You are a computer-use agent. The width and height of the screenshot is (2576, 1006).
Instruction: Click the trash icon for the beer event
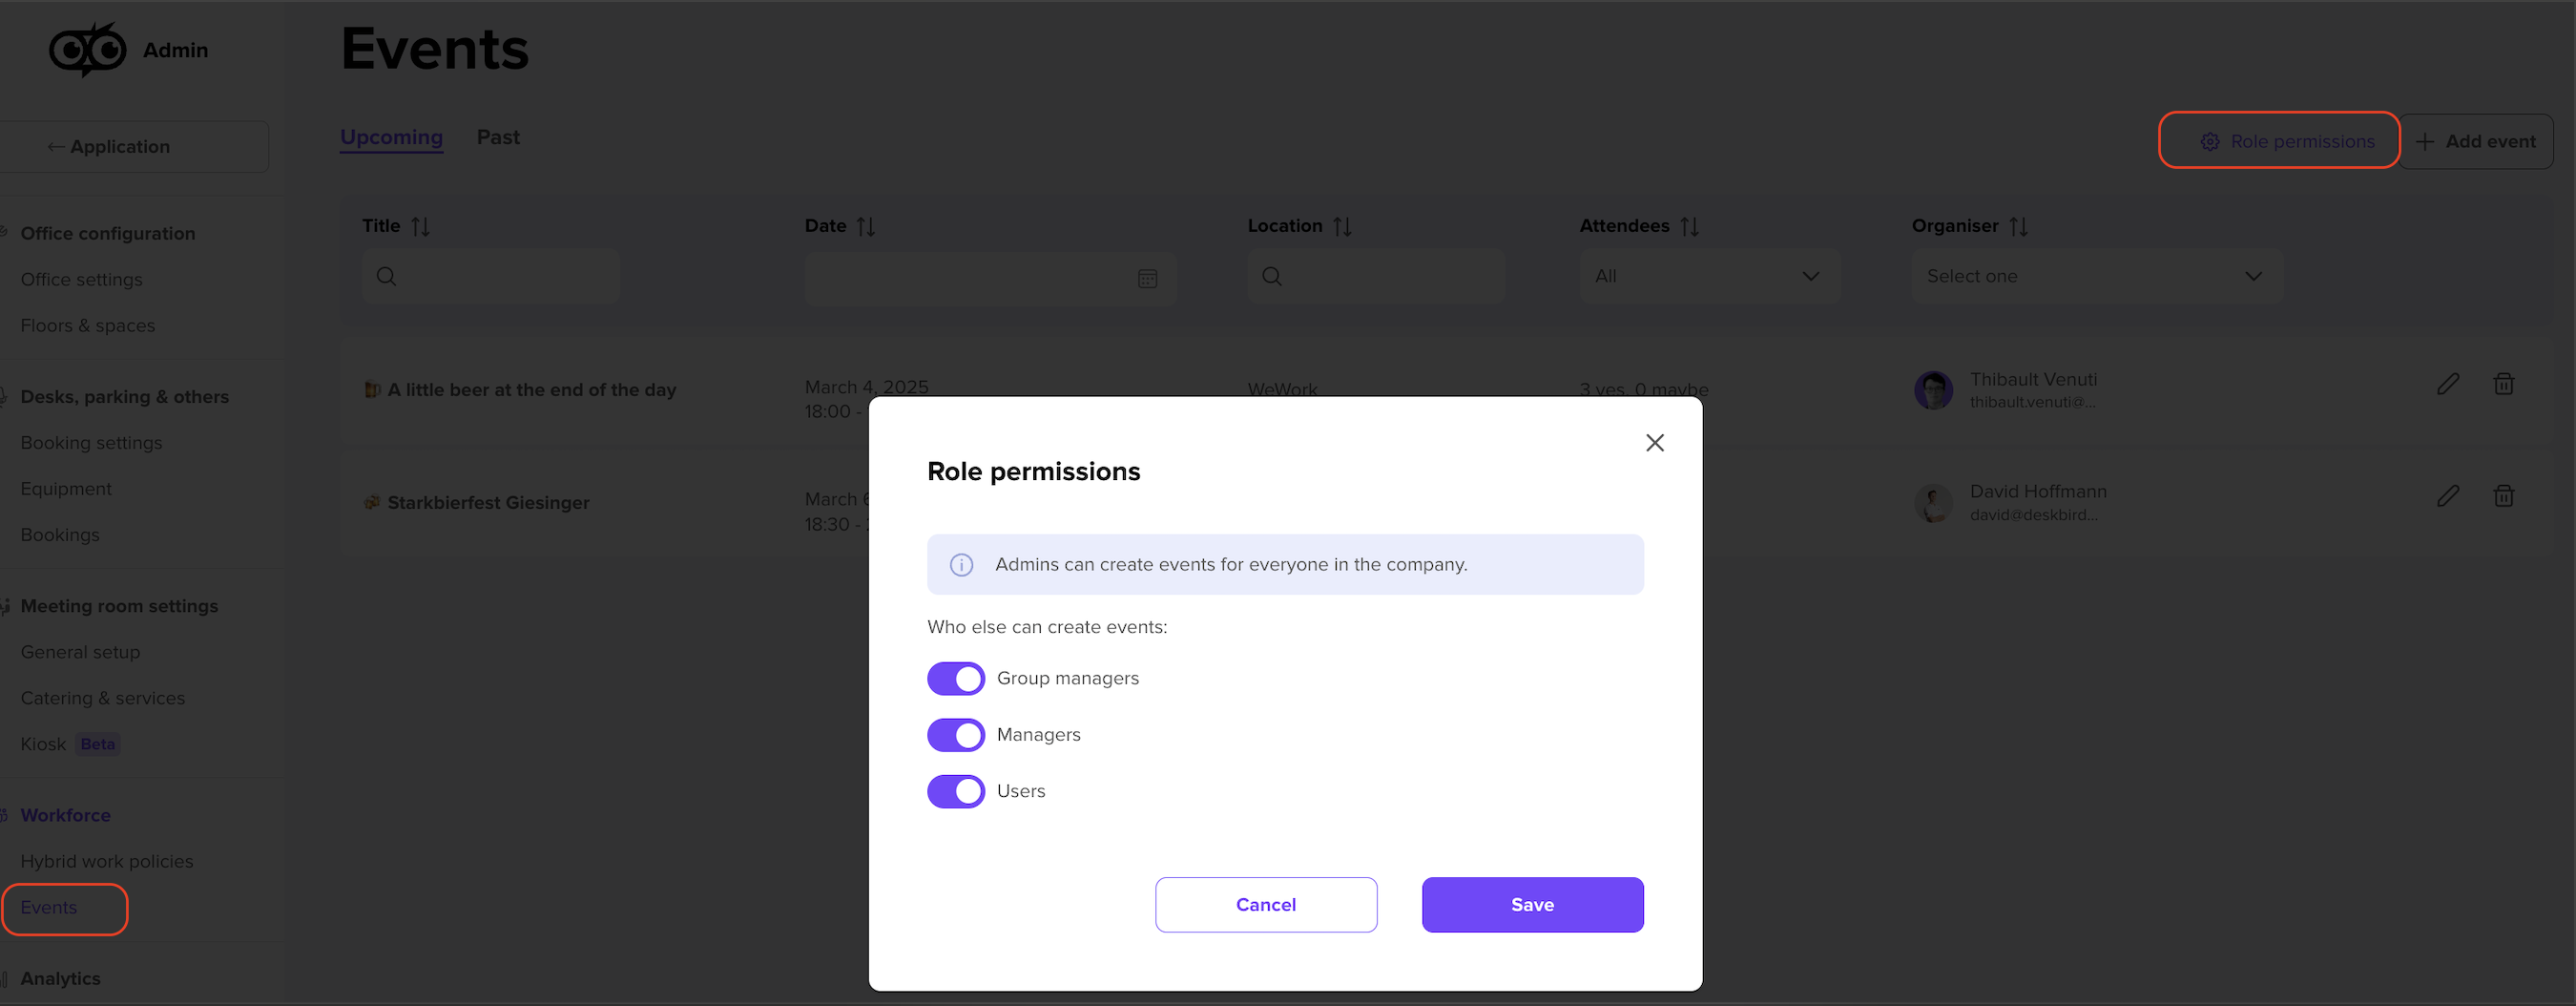2503,384
